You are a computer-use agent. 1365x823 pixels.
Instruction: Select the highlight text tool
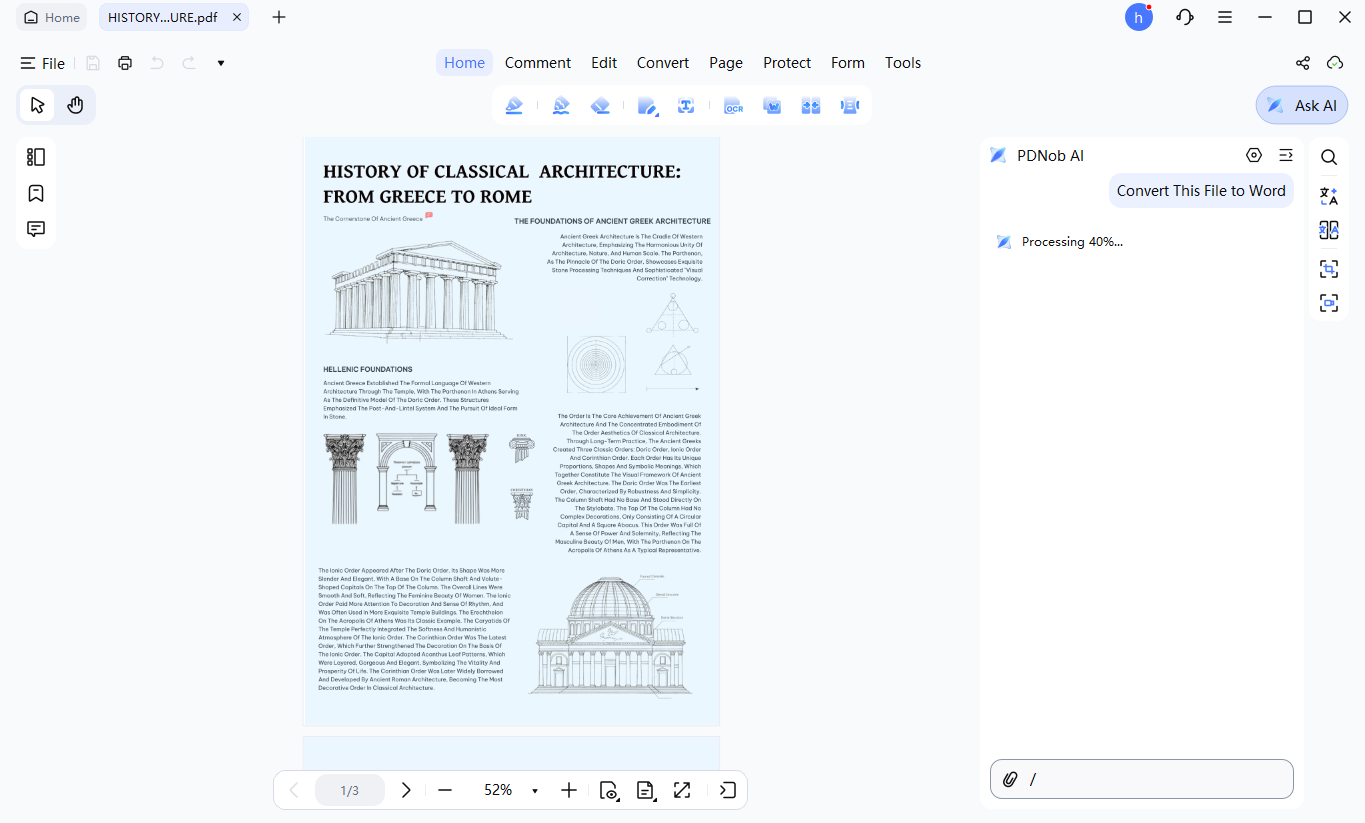514,105
